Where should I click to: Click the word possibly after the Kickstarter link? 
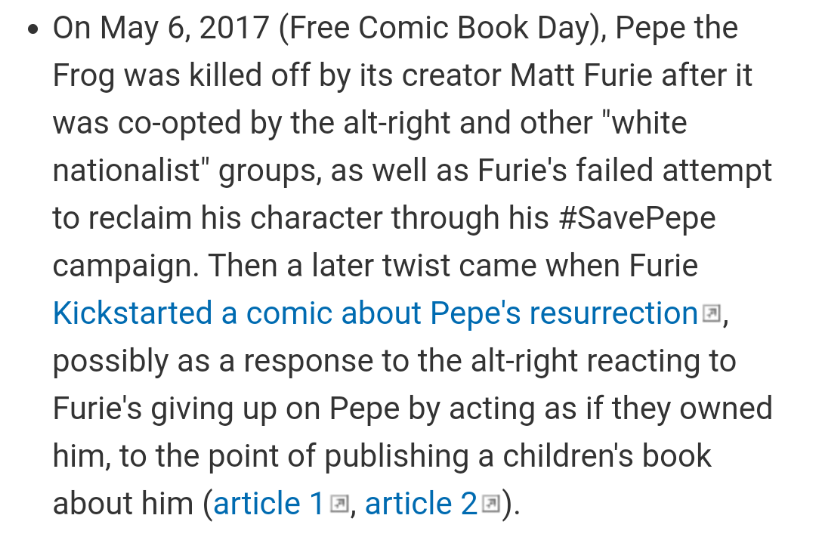click(111, 361)
